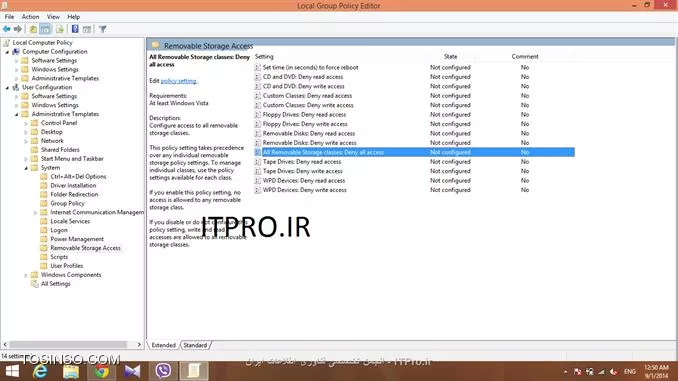Select Removable Storage Access in the tree
Screen dimensions: 678x381
(x=85, y=248)
